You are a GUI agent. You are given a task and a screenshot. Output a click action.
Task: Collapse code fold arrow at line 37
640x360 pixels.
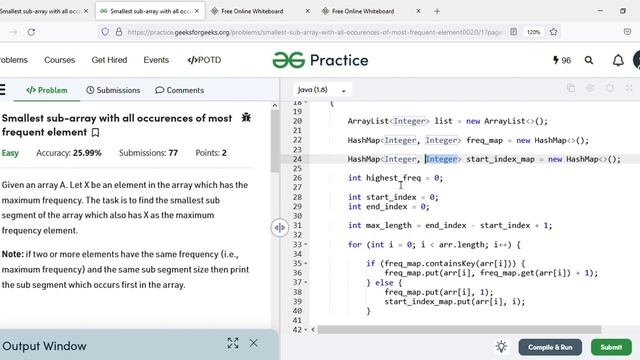pos(306,282)
